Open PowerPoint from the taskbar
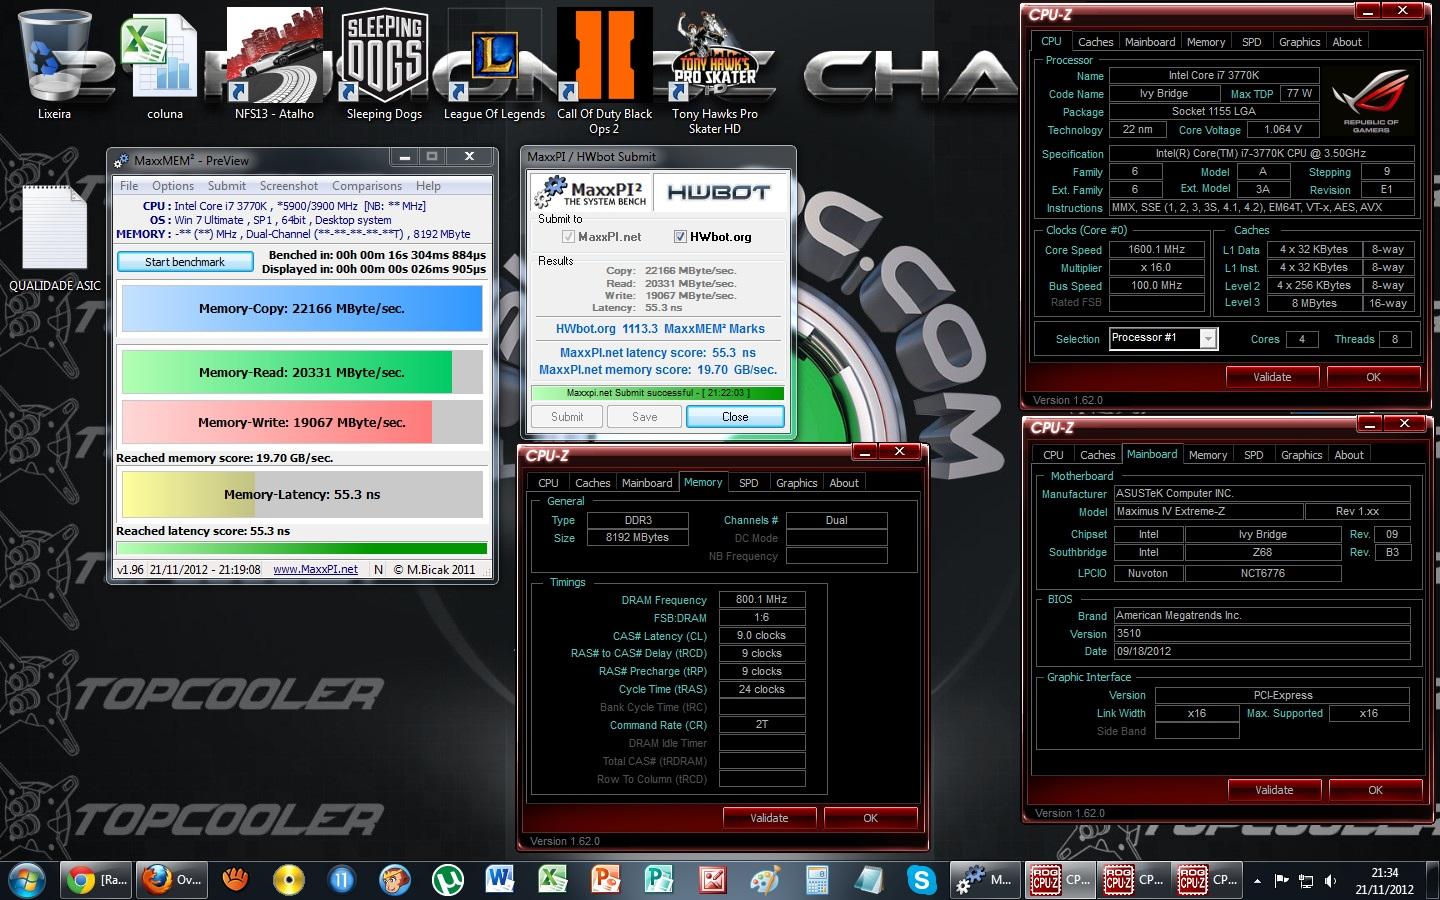Image resolution: width=1440 pixels, height=900 pixels. click(605, 880)
